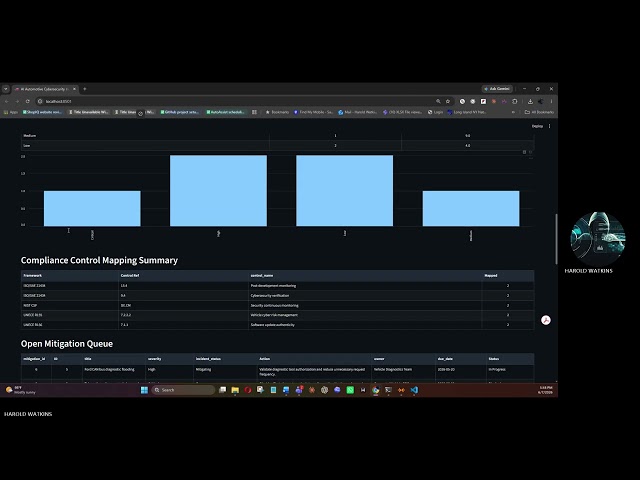Image resolution: width=640 pixels, height=480 pixels.
Task: Open Microsoft Teams from the taskbar
Action: pyautogui.click(x=299, y=390)
